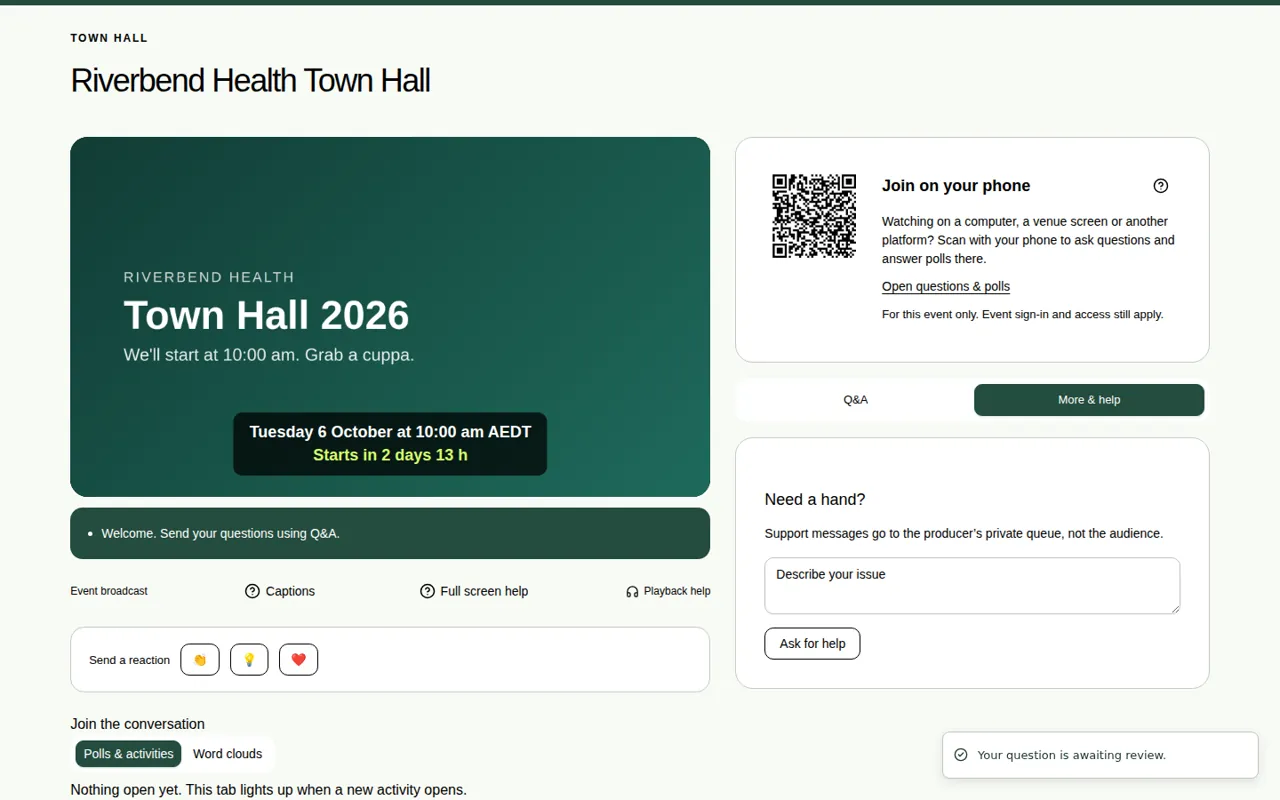Open the Word clouds tab
The image size is (1280, 800).
[227, 754]
